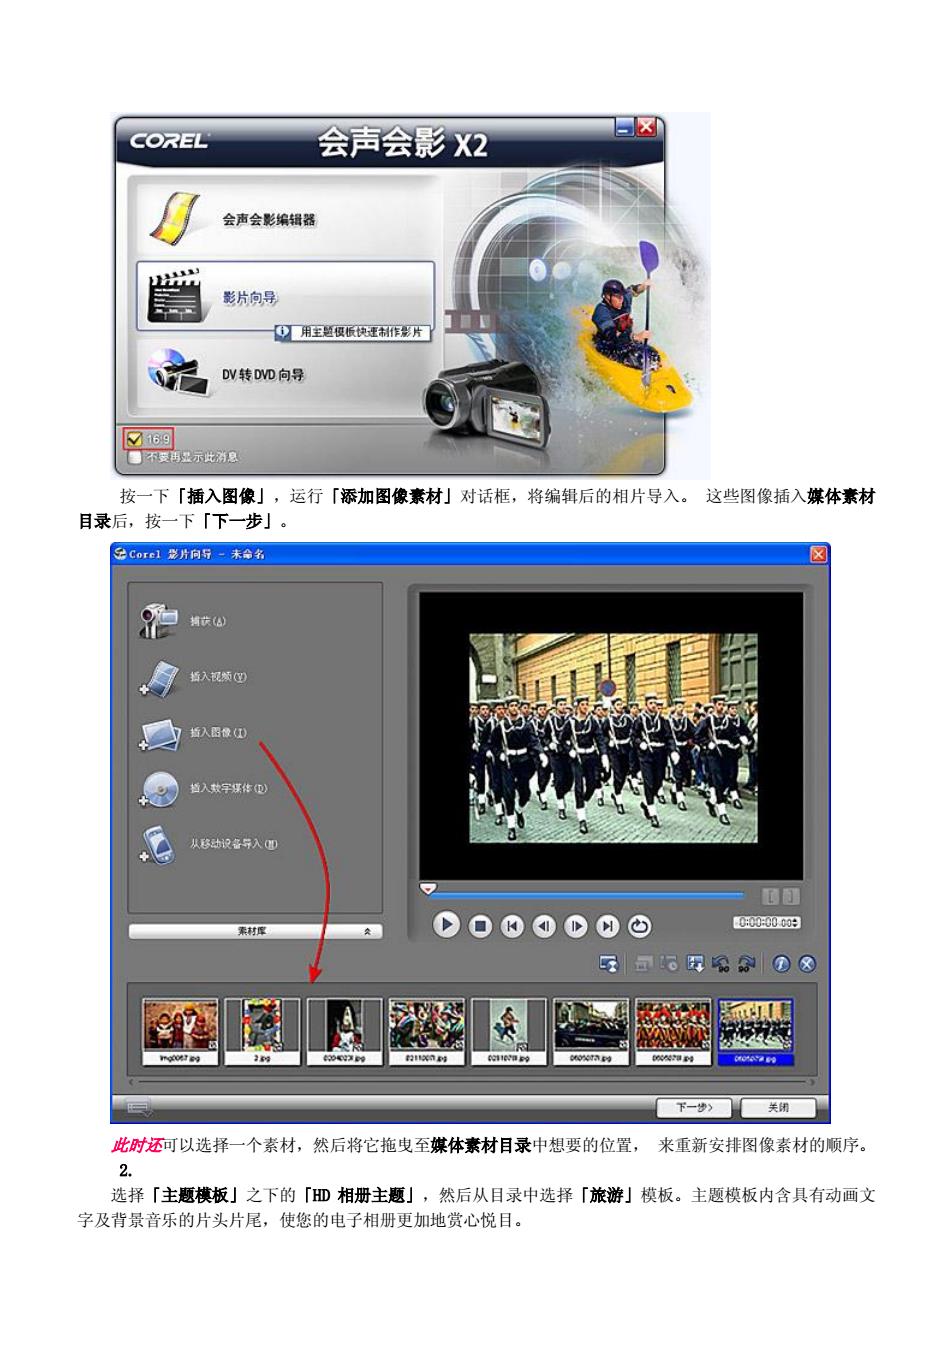Select the 从移动设备导入(M) label
This screenshot has width=952, height=1347.
234,844
